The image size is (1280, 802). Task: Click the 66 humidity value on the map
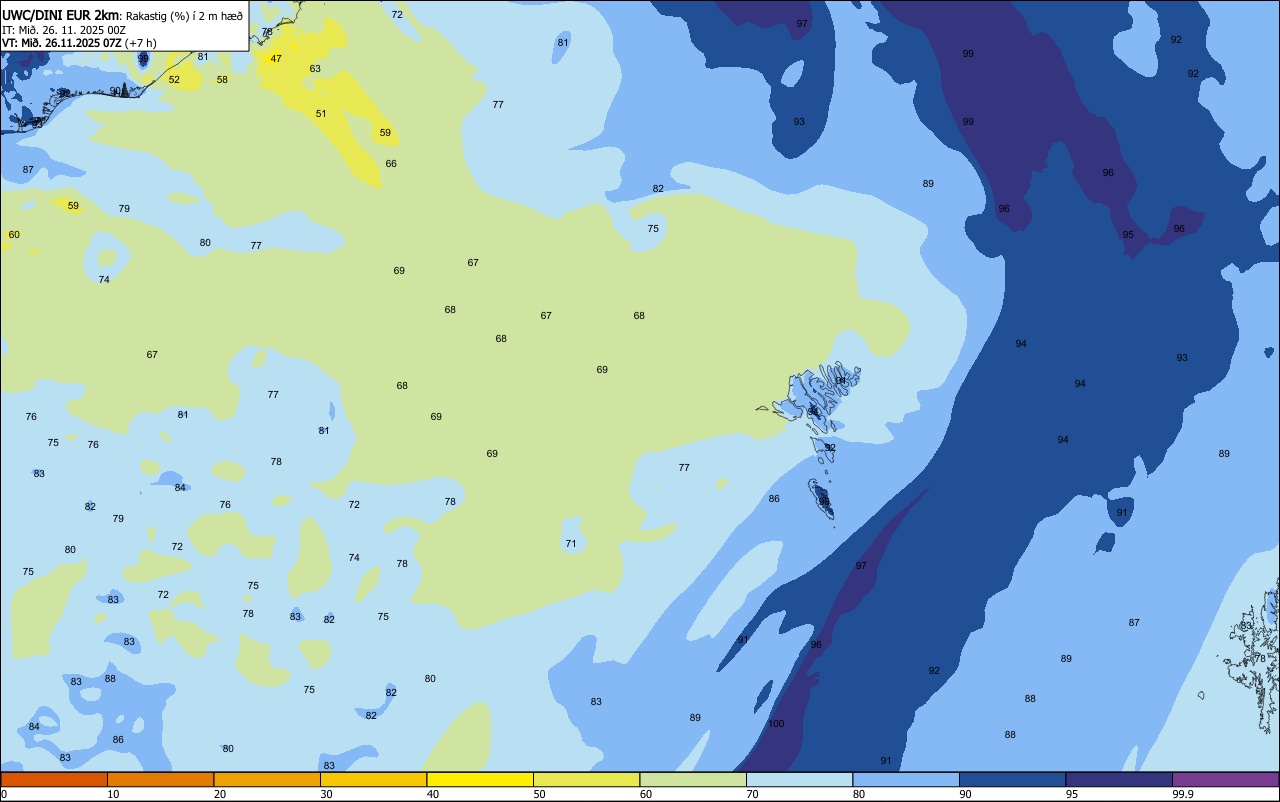[x=391, y=164]
